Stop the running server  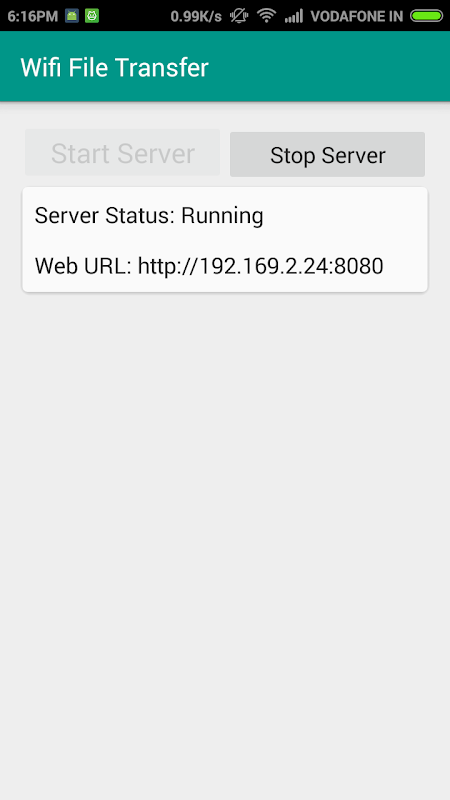click(x=328, y=155)
